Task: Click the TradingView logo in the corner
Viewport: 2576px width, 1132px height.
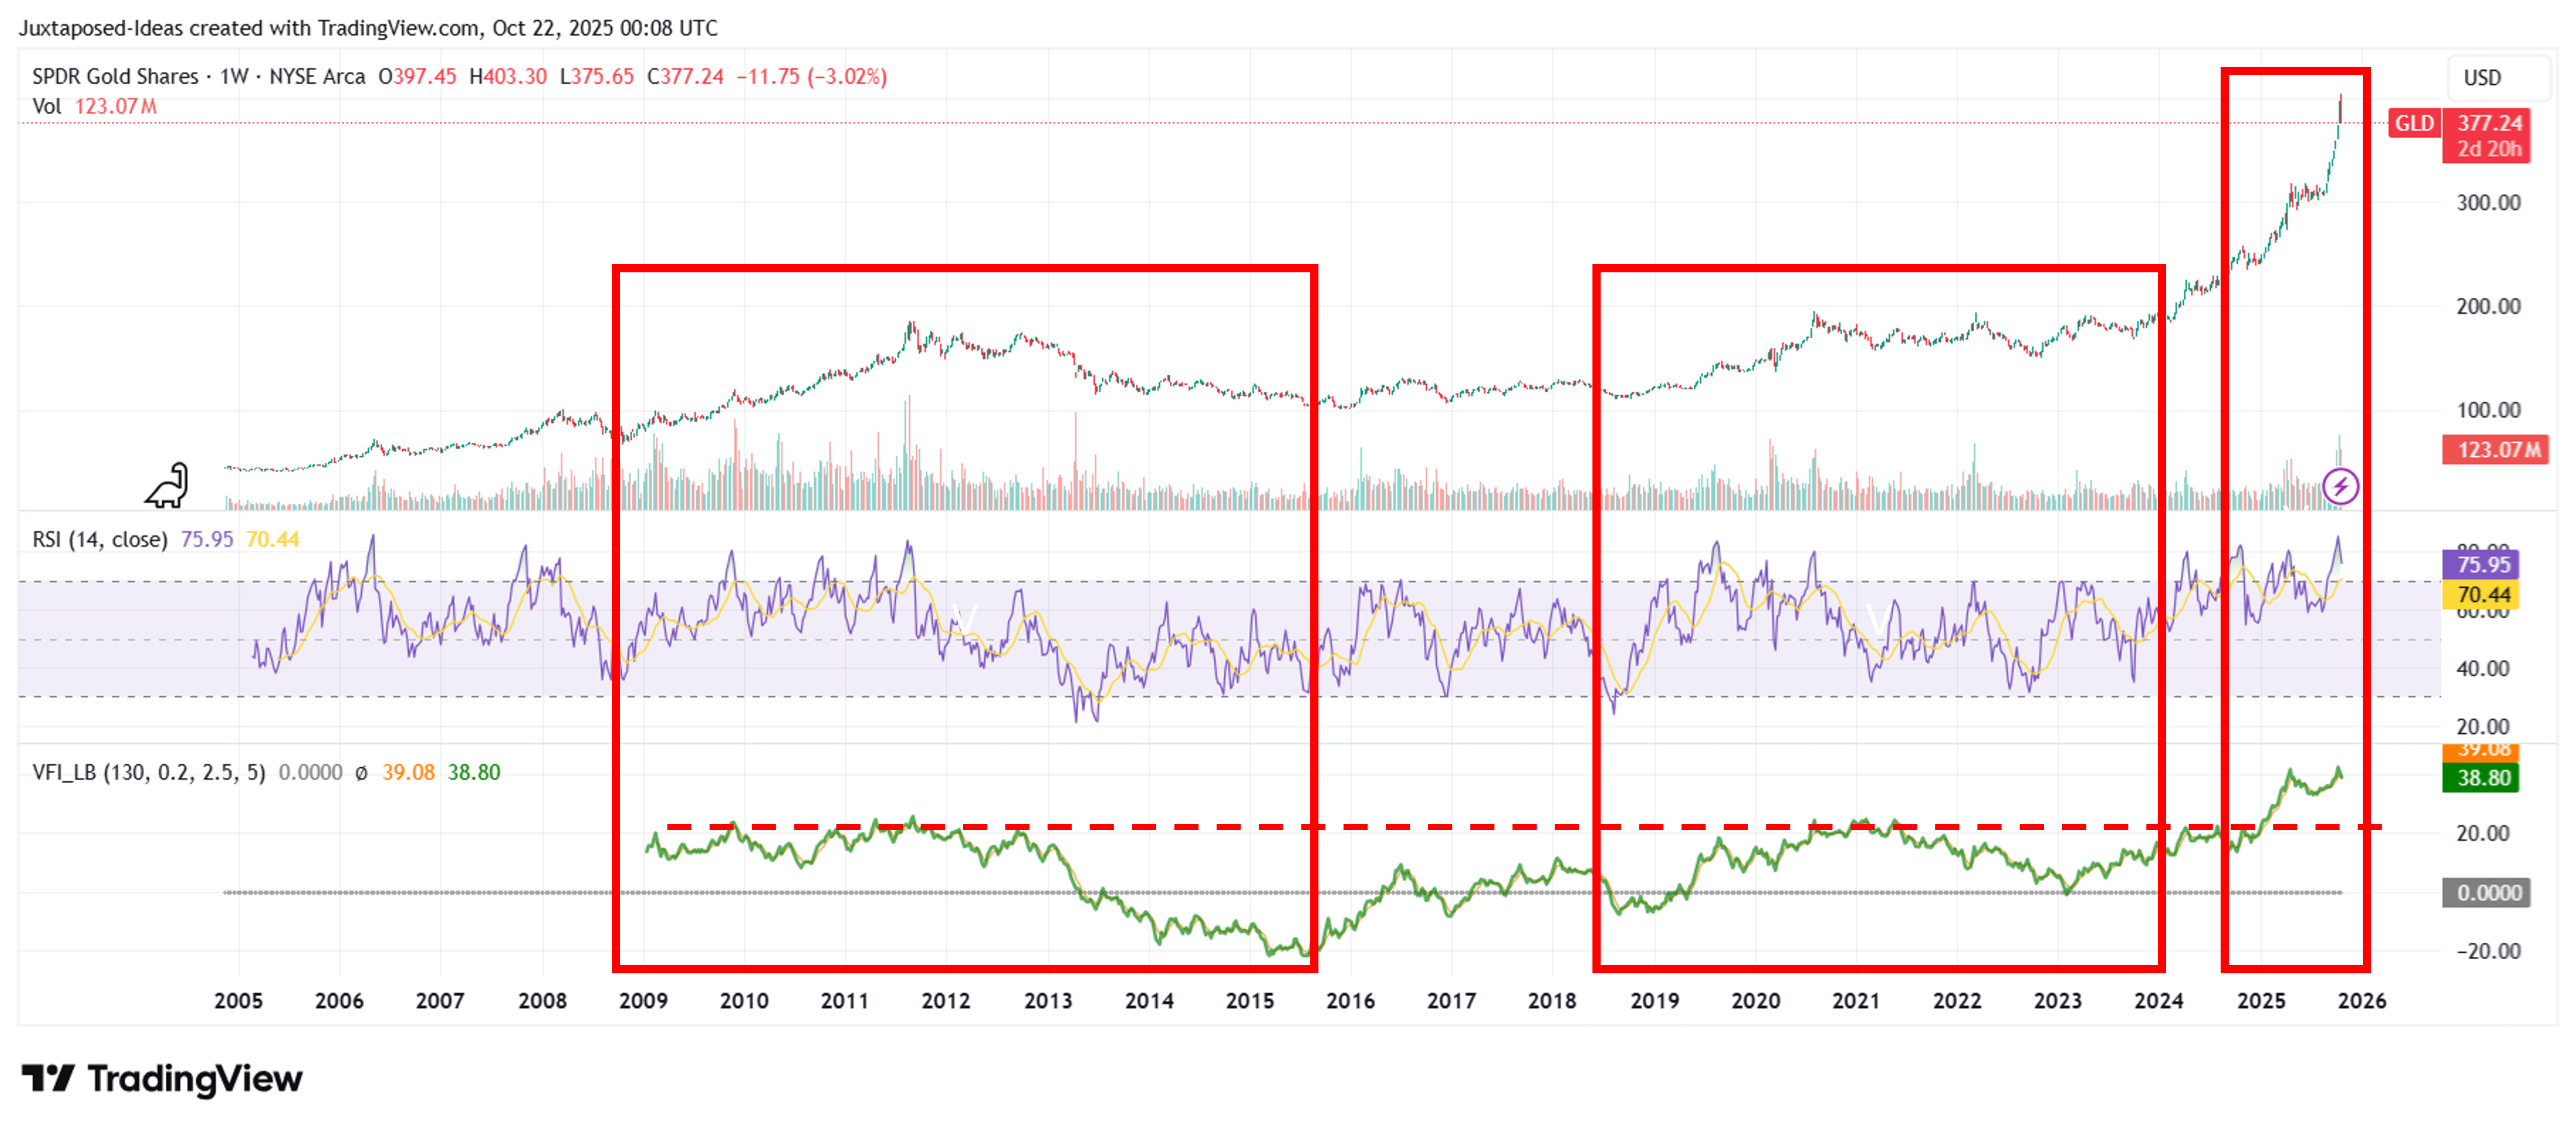Action: point(160,1079)
